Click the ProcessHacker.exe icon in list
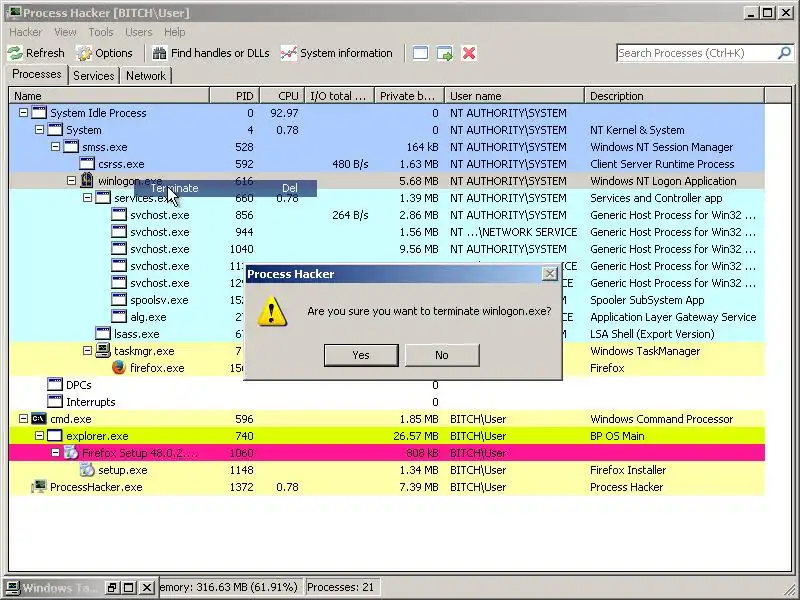 39,487
